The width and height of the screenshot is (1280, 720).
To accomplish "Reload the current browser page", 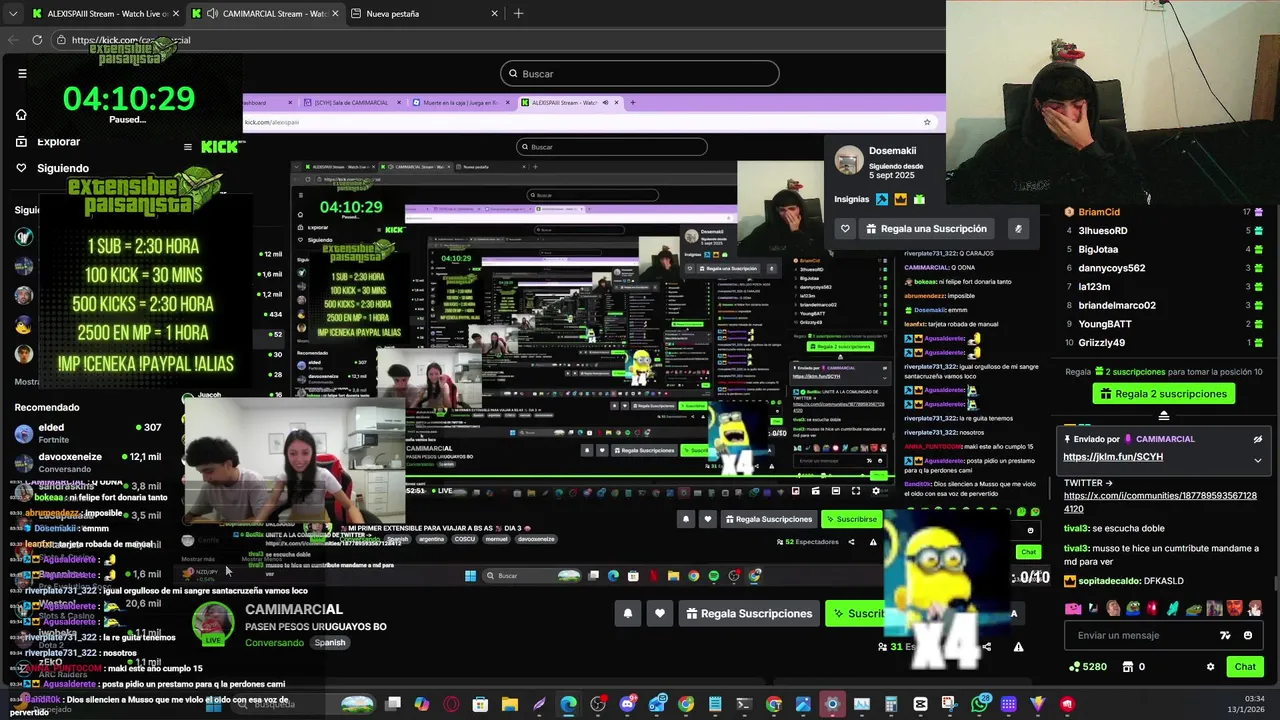I will 37,40.
